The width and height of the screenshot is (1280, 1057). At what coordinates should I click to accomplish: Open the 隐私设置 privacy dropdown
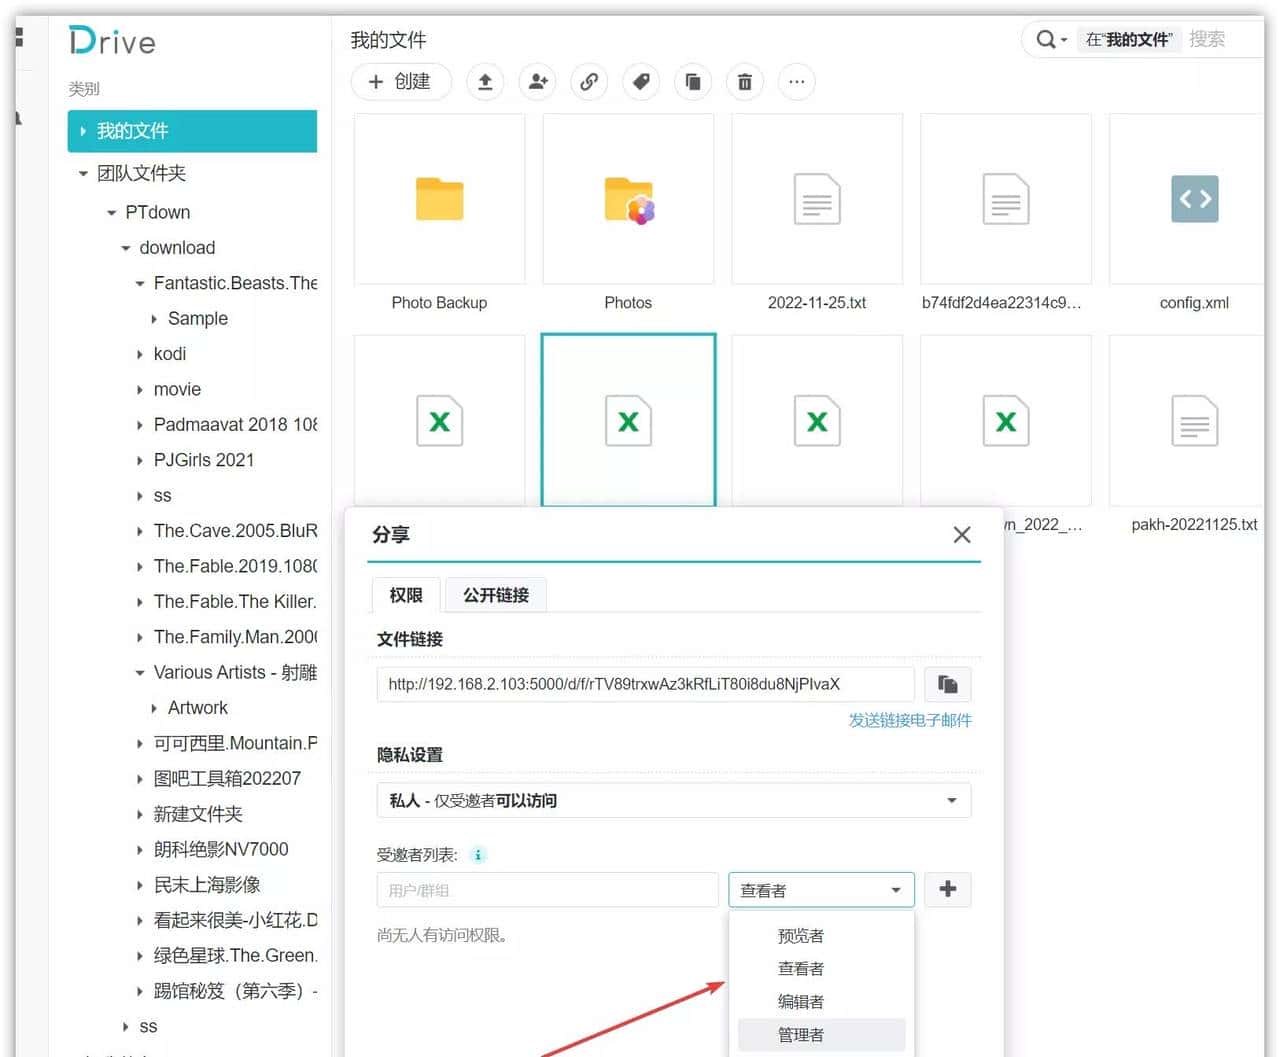pos(673,800)
